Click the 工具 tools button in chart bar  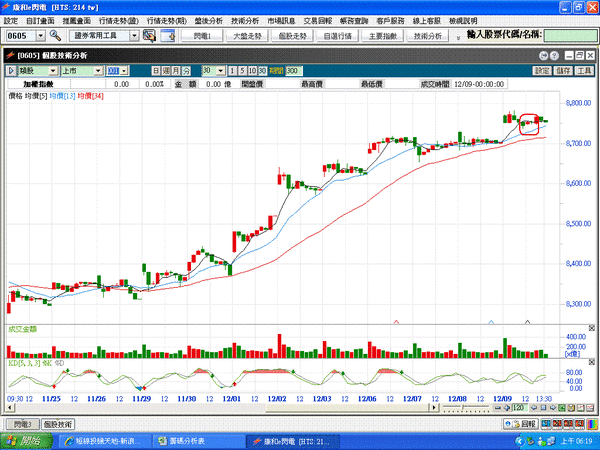[x=584, y=71]
